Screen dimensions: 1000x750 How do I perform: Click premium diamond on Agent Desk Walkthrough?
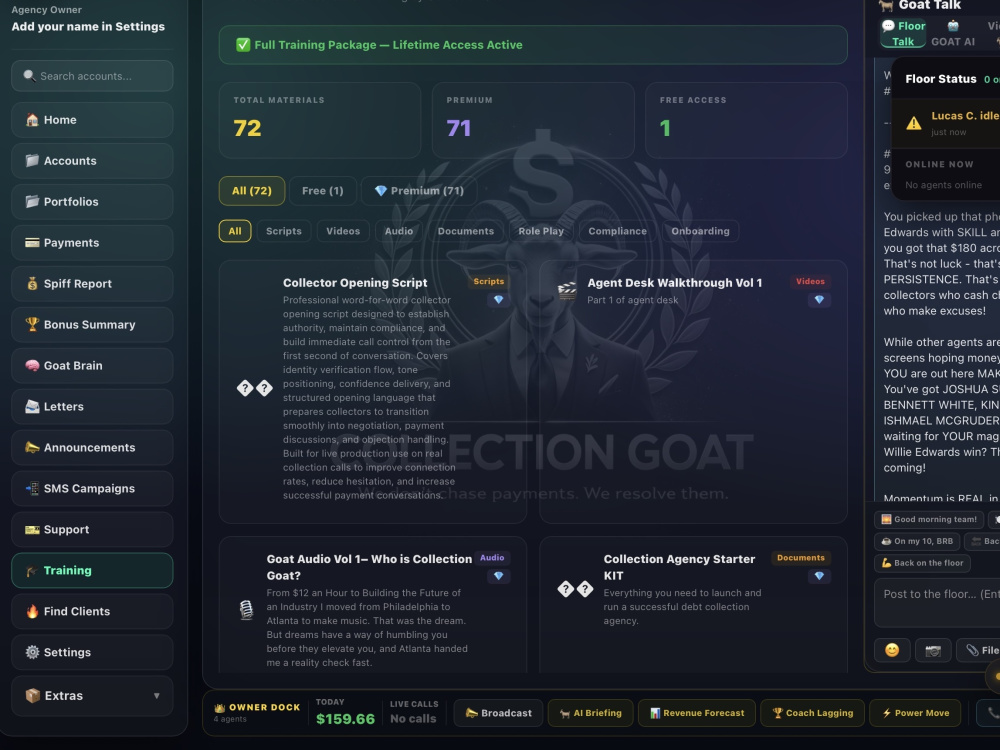coord(819,300)
